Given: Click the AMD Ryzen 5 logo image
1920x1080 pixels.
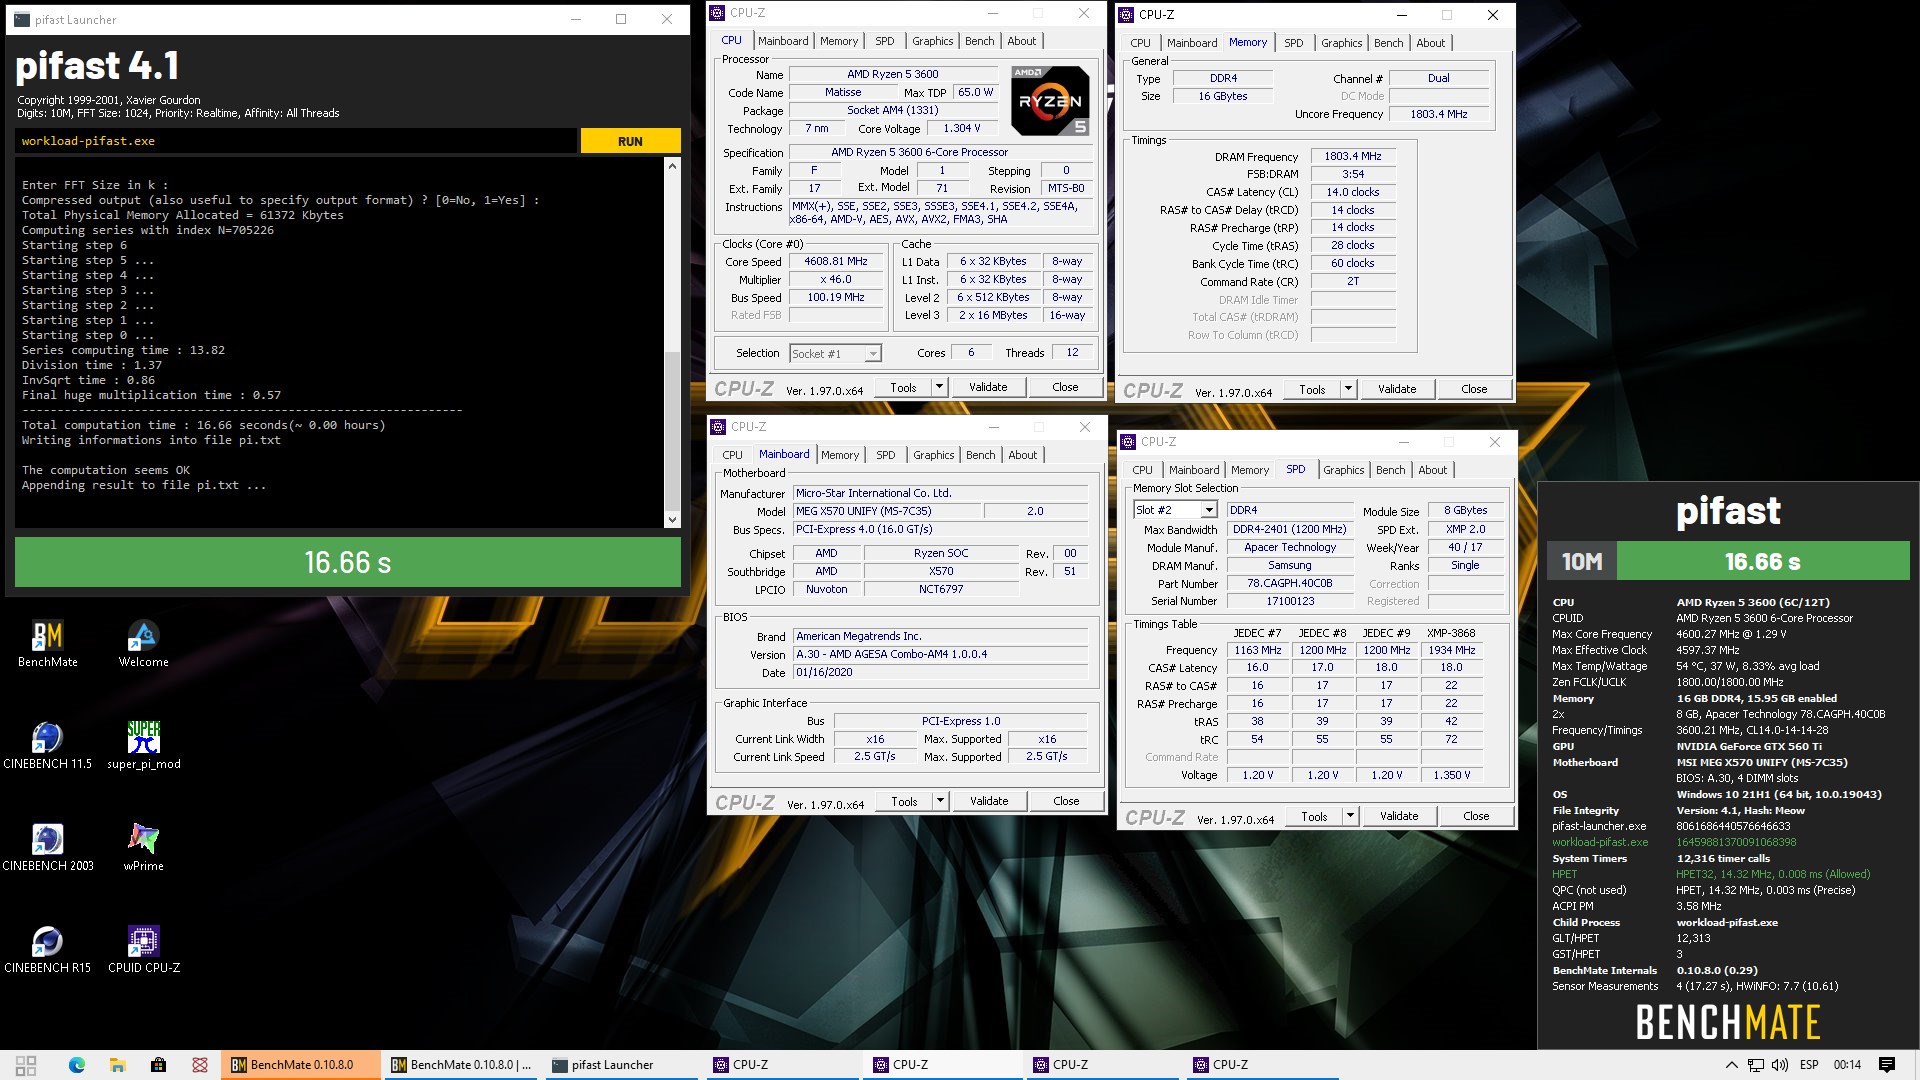Looking at the screenshot, I should (x=1049, y=100).
